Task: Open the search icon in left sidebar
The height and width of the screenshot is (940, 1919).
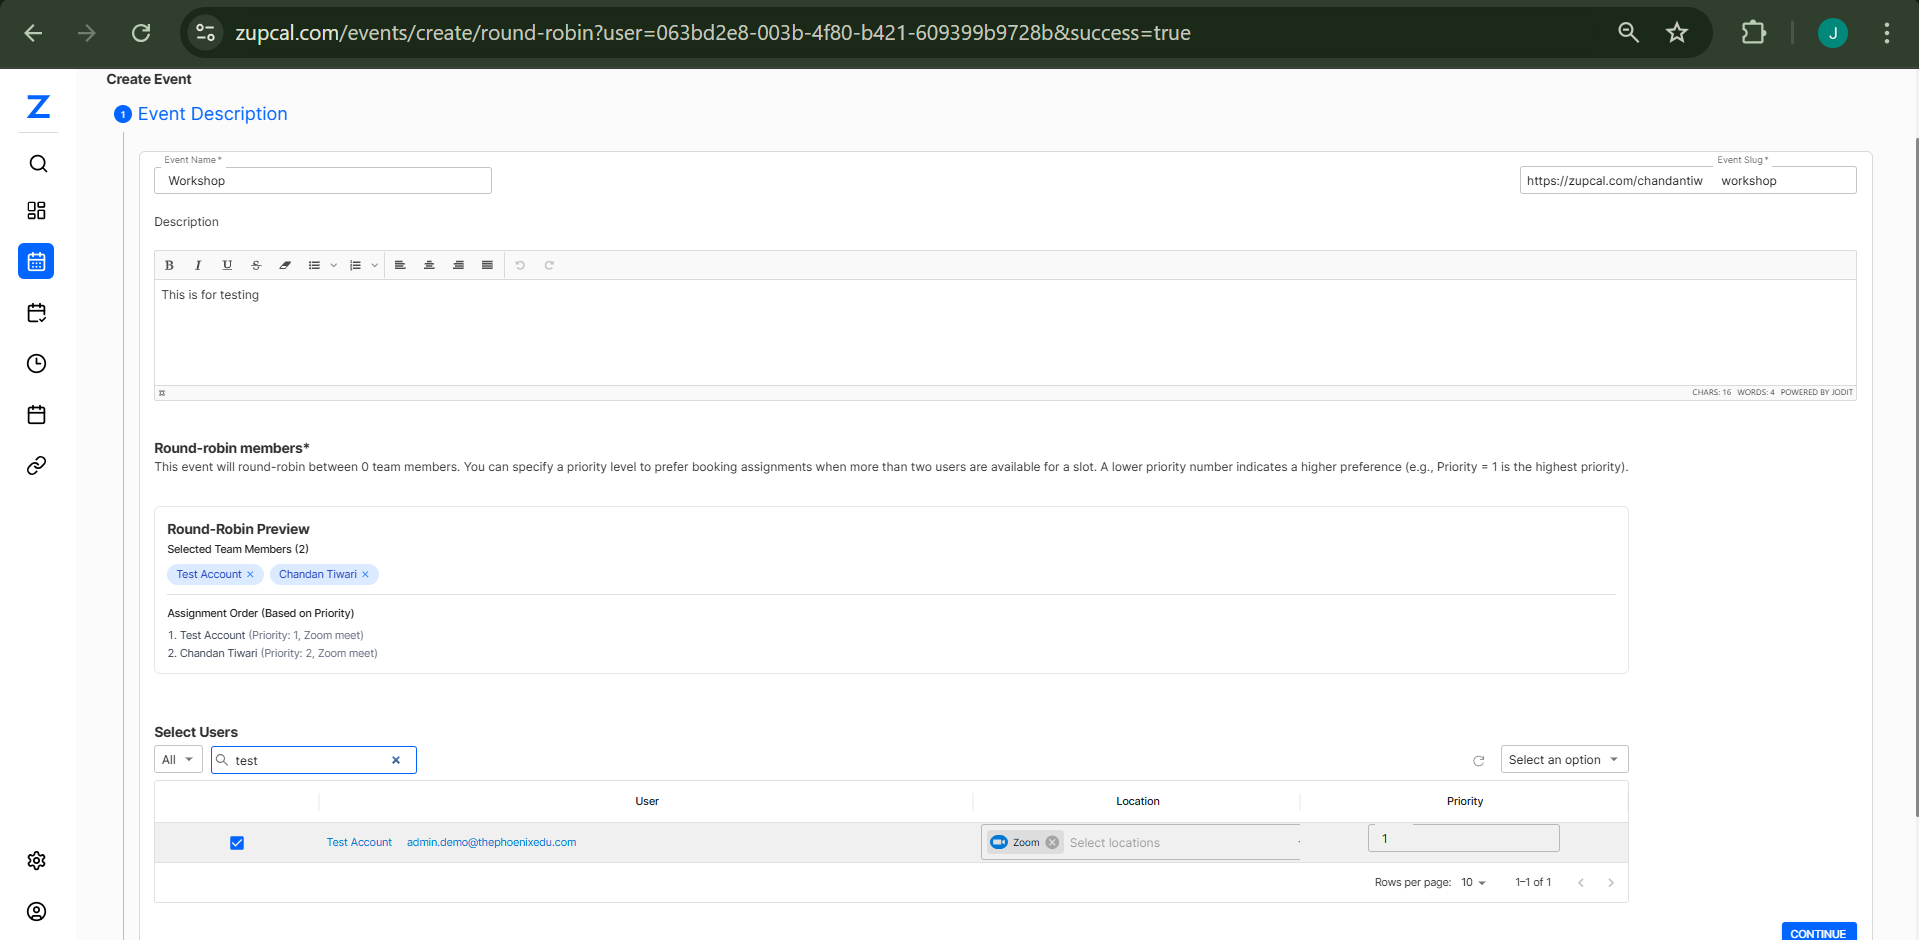Action: (37, 164)
